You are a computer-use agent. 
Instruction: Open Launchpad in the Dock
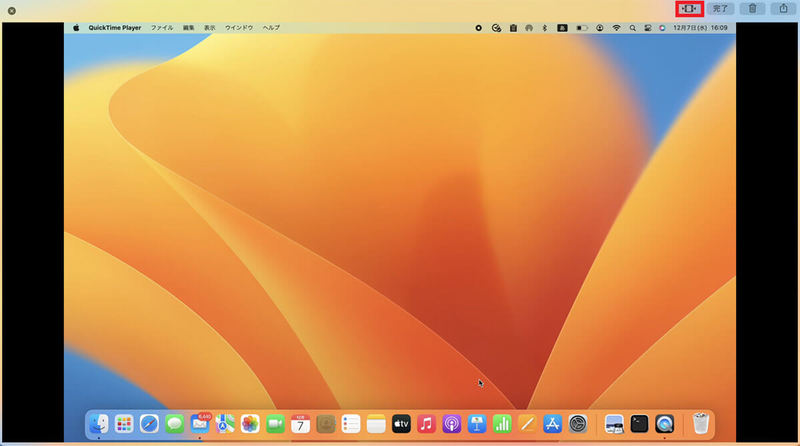(x=124, y=424)
